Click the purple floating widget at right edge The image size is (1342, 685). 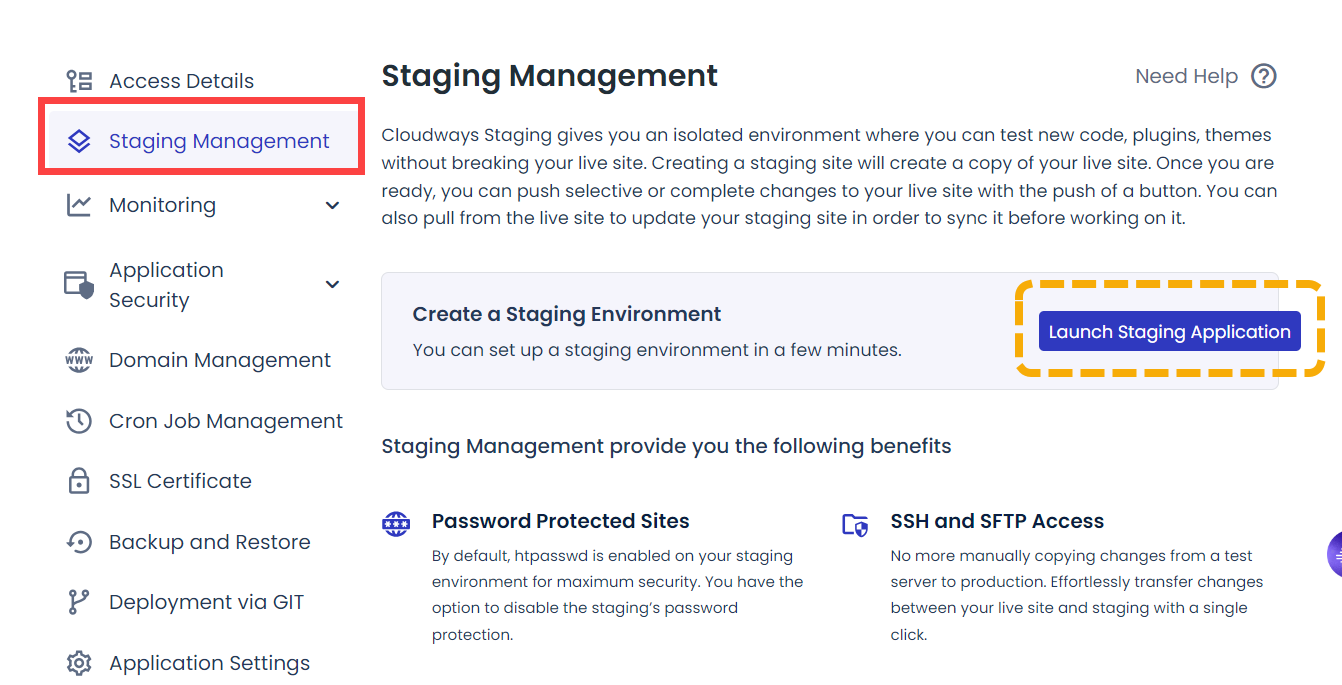pyautogui.click(x=1334, y=555)
